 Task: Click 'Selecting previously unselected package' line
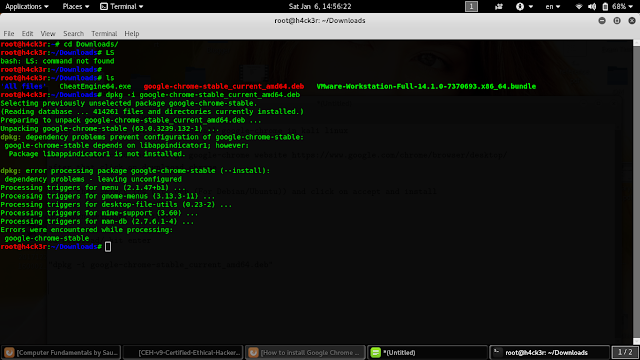[x=129, y=103]
